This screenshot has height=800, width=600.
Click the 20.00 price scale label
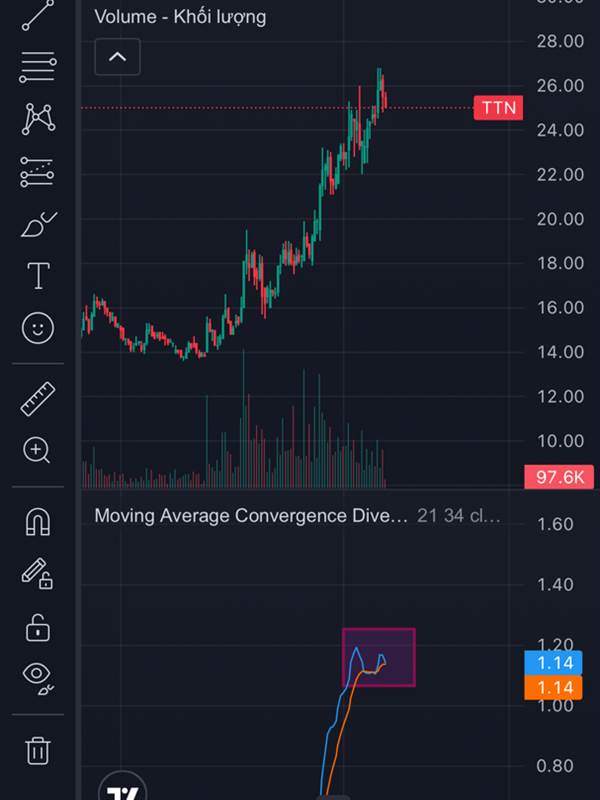(560, 219)
